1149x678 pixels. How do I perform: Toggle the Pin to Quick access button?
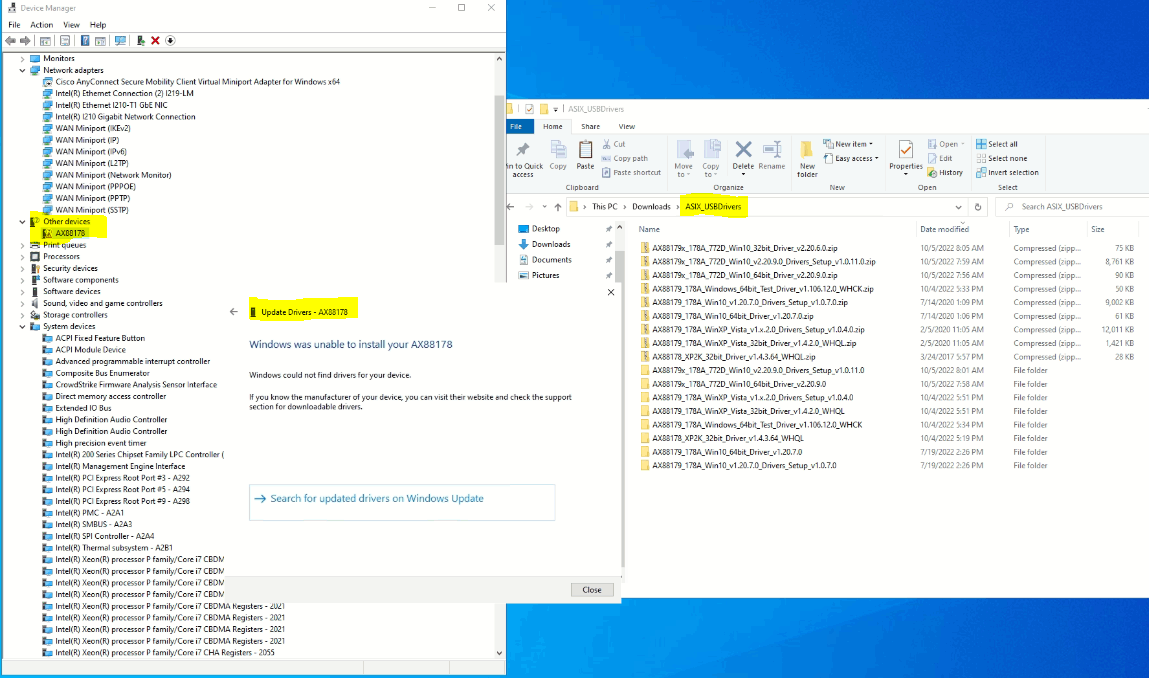(x=525, y=158)
